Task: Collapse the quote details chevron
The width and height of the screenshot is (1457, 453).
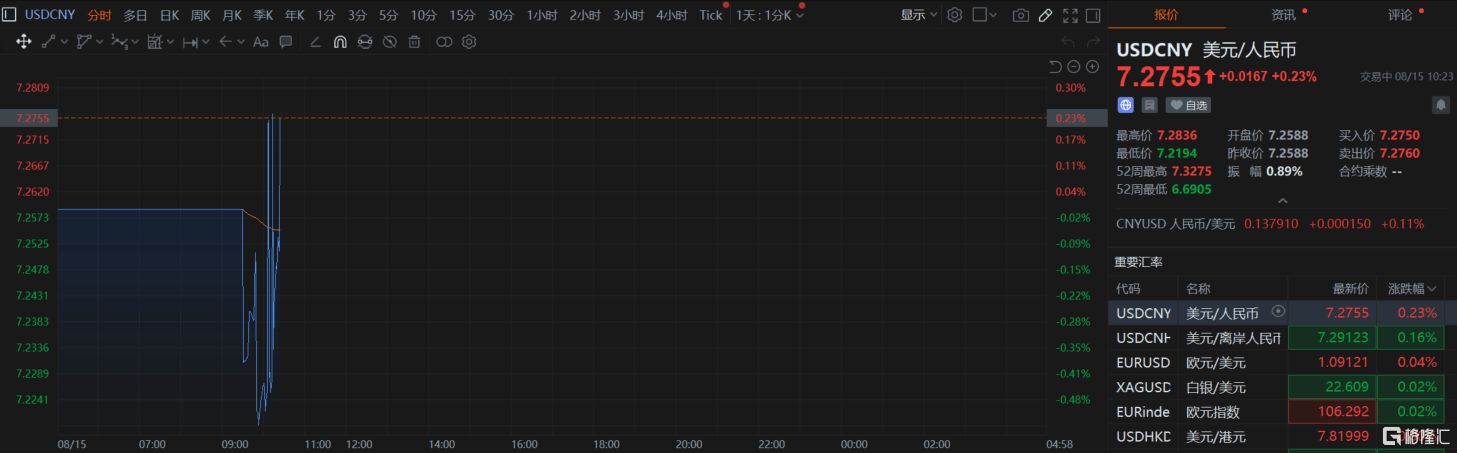Action: [x=1283, y=200]
